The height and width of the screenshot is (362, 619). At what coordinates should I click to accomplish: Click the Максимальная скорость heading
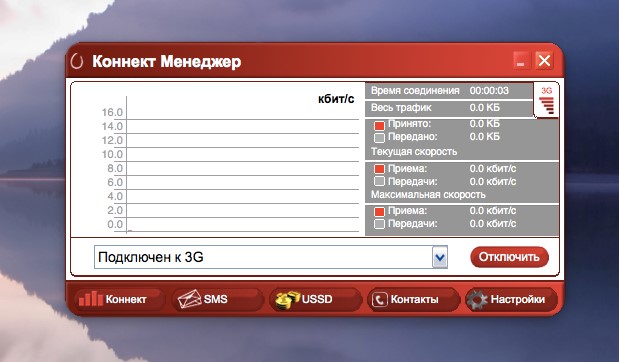(428, 195)
